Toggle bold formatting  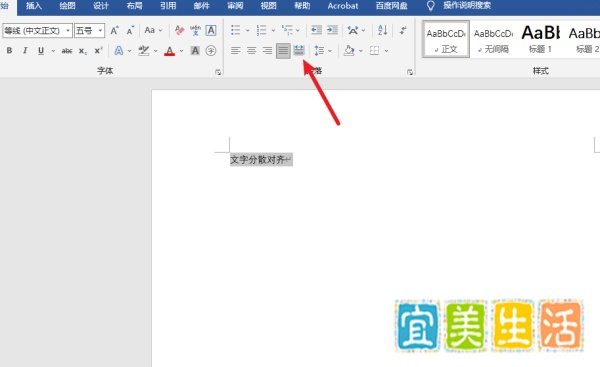(9, 51)
